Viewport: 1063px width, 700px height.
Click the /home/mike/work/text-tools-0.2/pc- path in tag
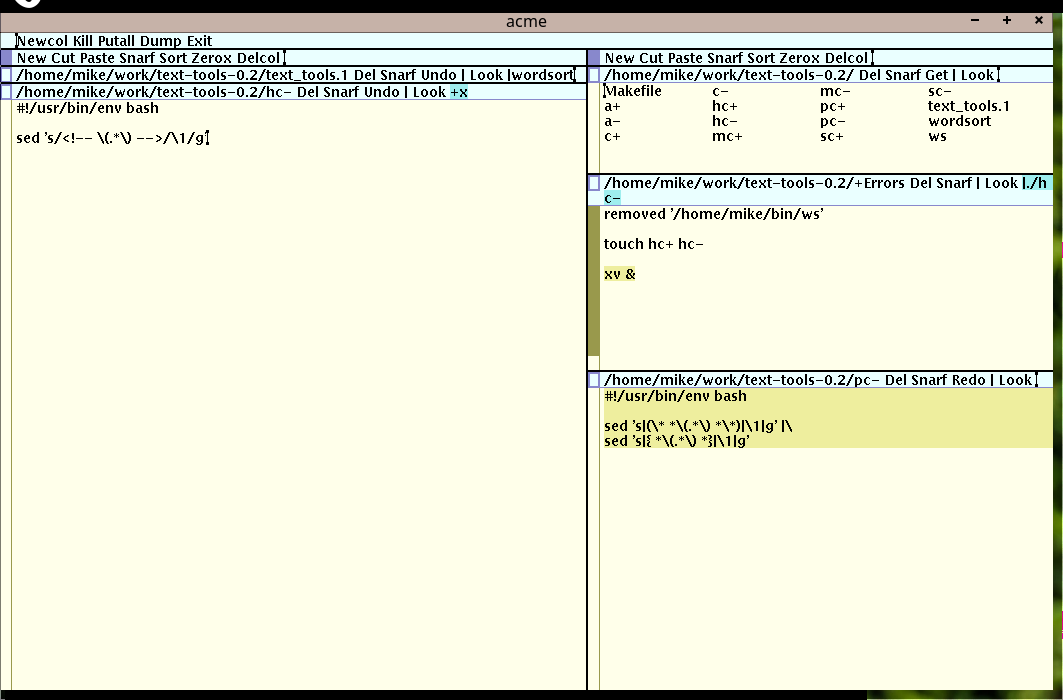coord(742,379)
